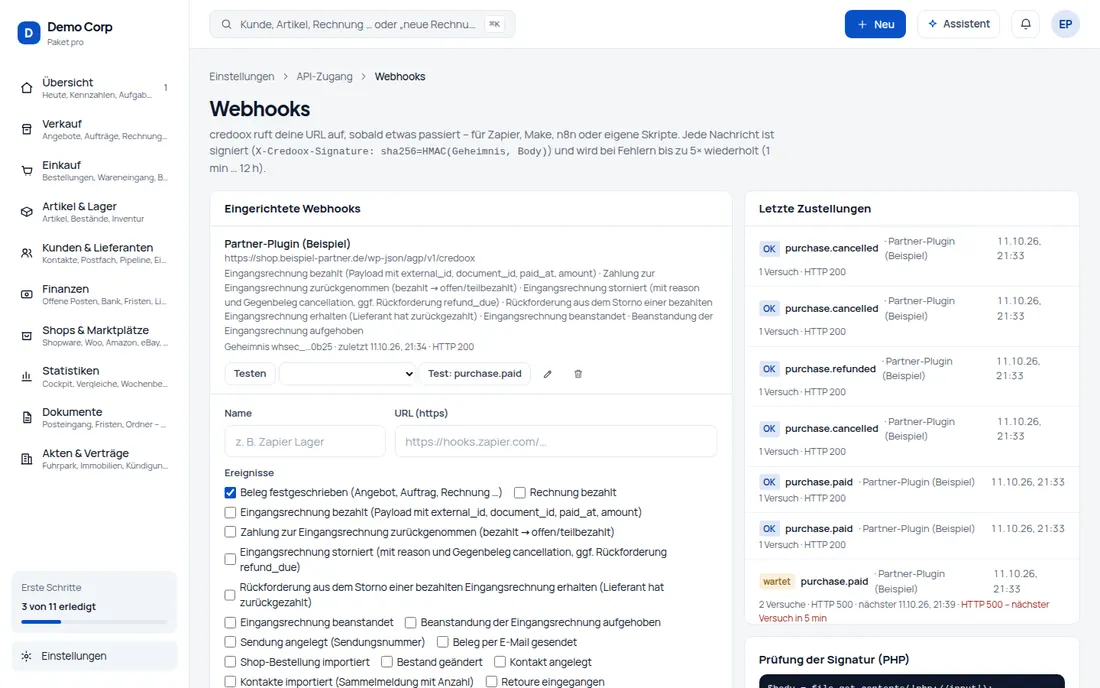1100x688 pixels.
Task: Click the ⌘K shortcut badge in search
Action: [495, 24]
